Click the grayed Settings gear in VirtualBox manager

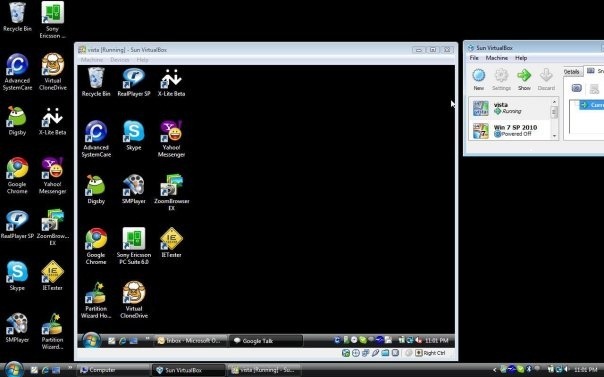point(501,79)
